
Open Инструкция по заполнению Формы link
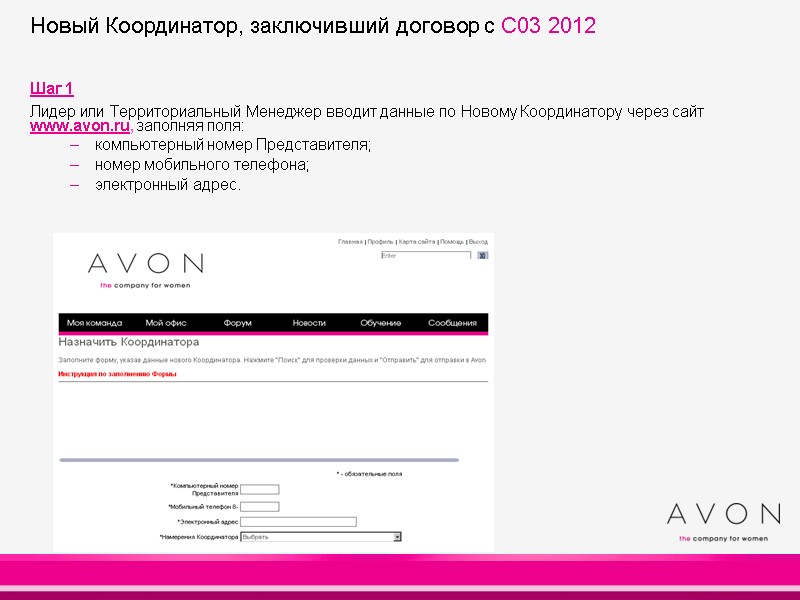point(117,374)
